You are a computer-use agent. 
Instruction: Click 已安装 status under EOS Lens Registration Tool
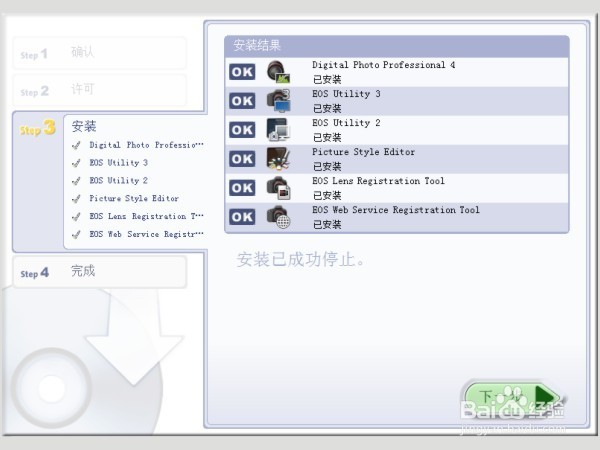tap(327, 196)
